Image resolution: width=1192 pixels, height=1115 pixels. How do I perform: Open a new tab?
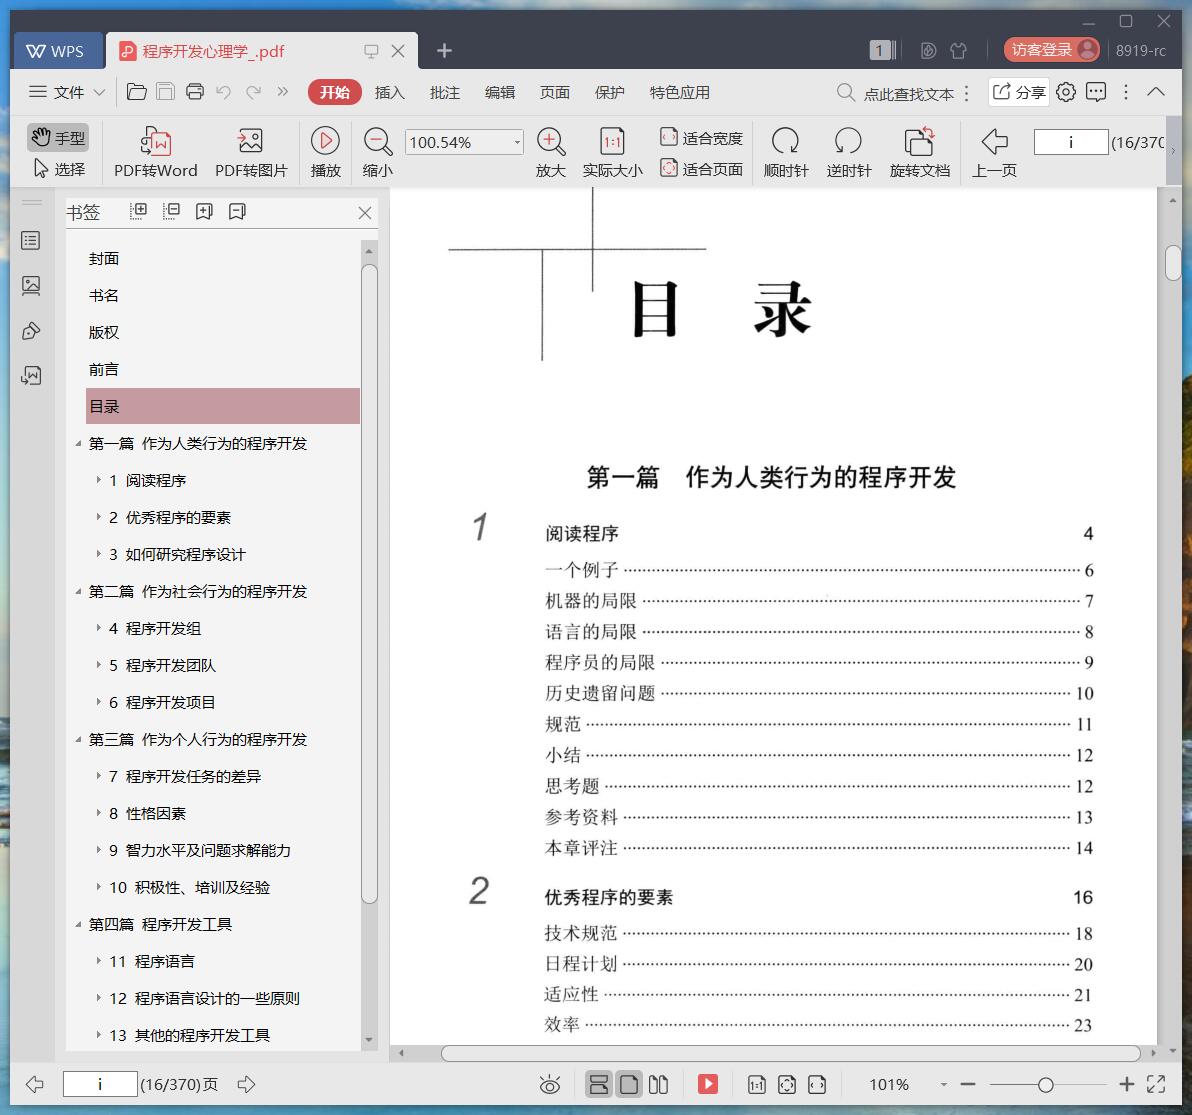[445, 50]
